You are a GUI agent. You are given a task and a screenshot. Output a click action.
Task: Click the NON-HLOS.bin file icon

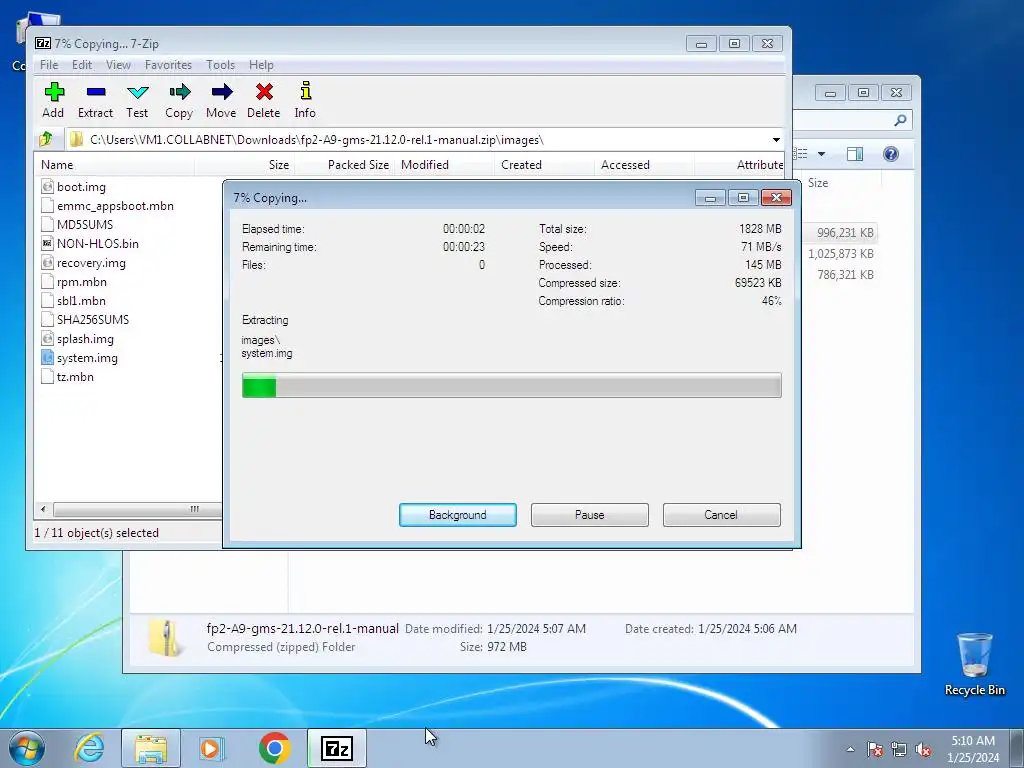tap(47, 244)
